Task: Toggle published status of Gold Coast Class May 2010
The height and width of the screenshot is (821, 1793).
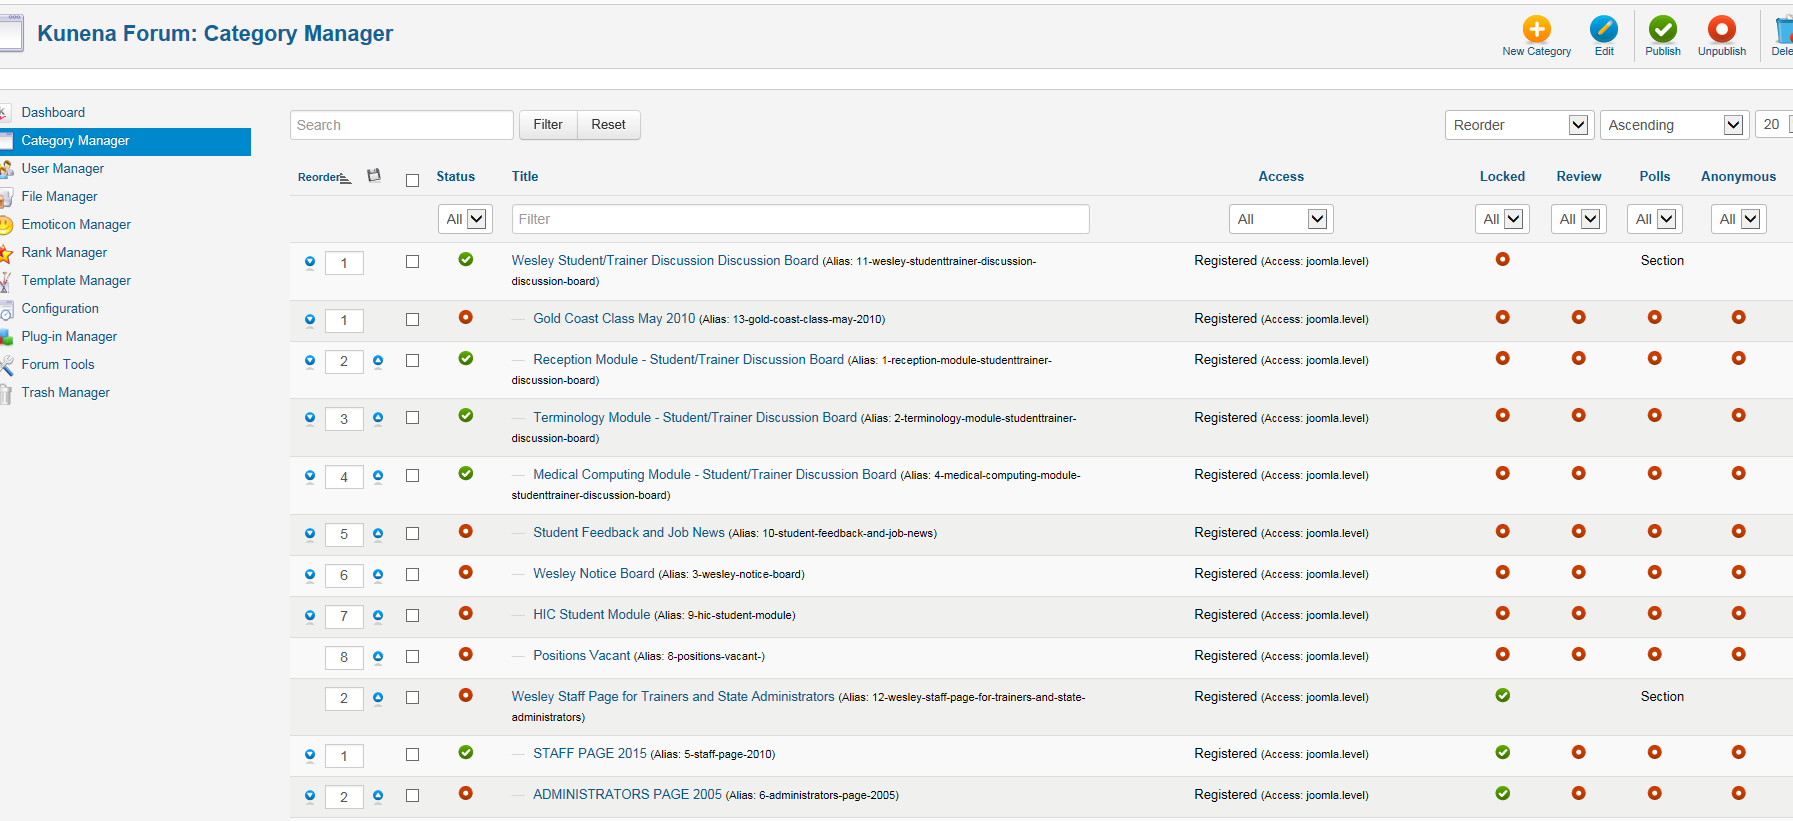Action: 465,318
